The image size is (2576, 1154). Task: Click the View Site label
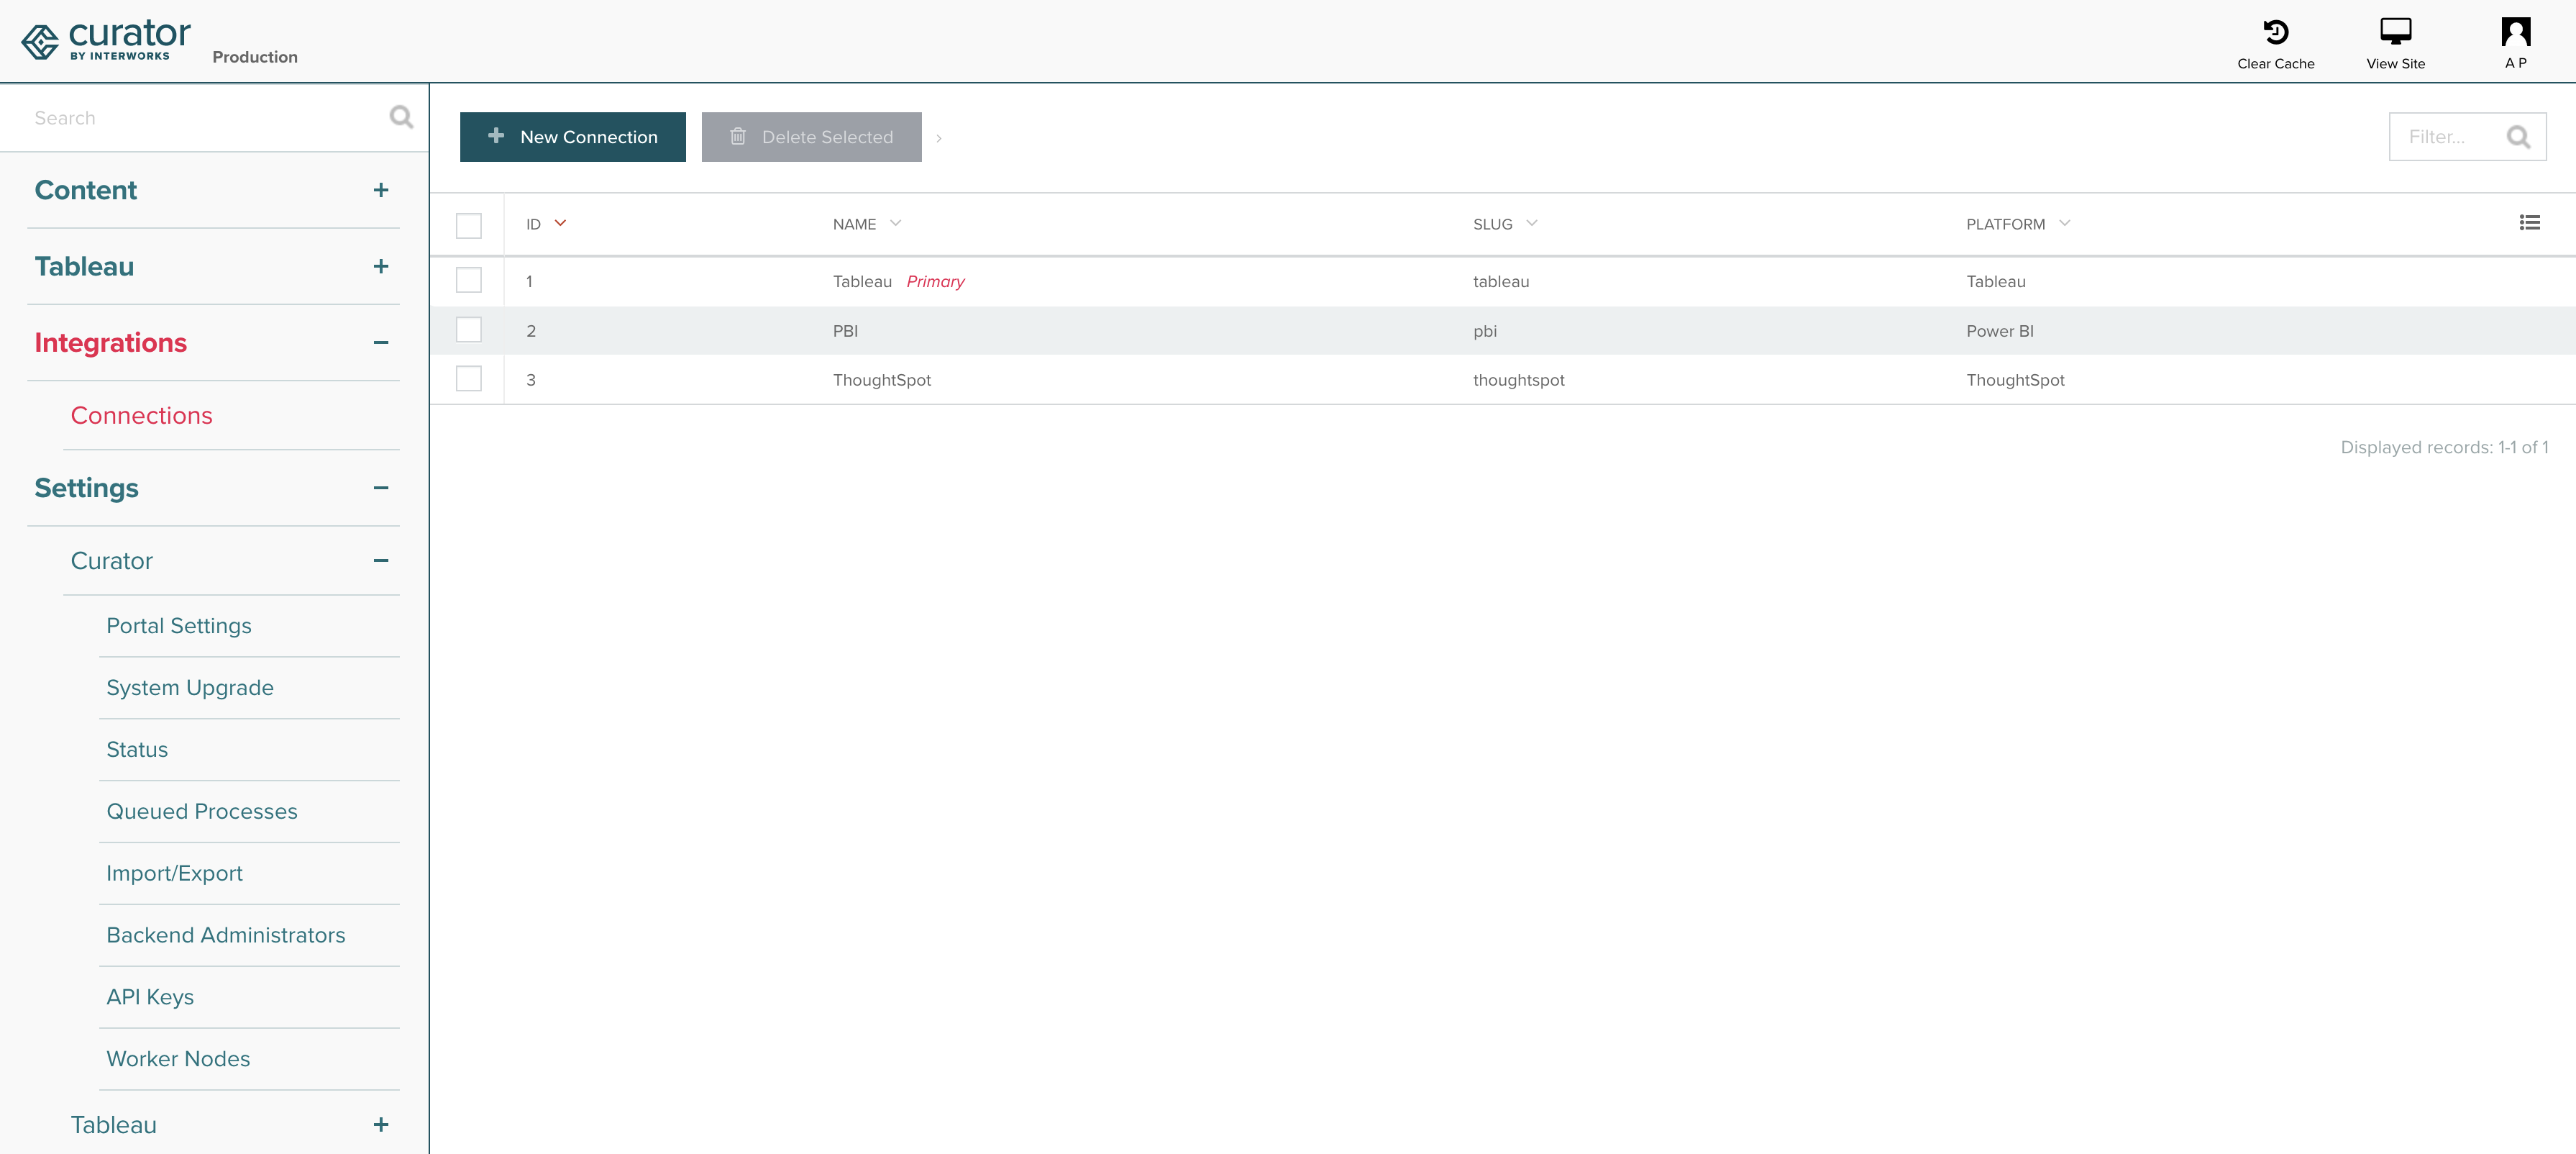coord(2395,64)
